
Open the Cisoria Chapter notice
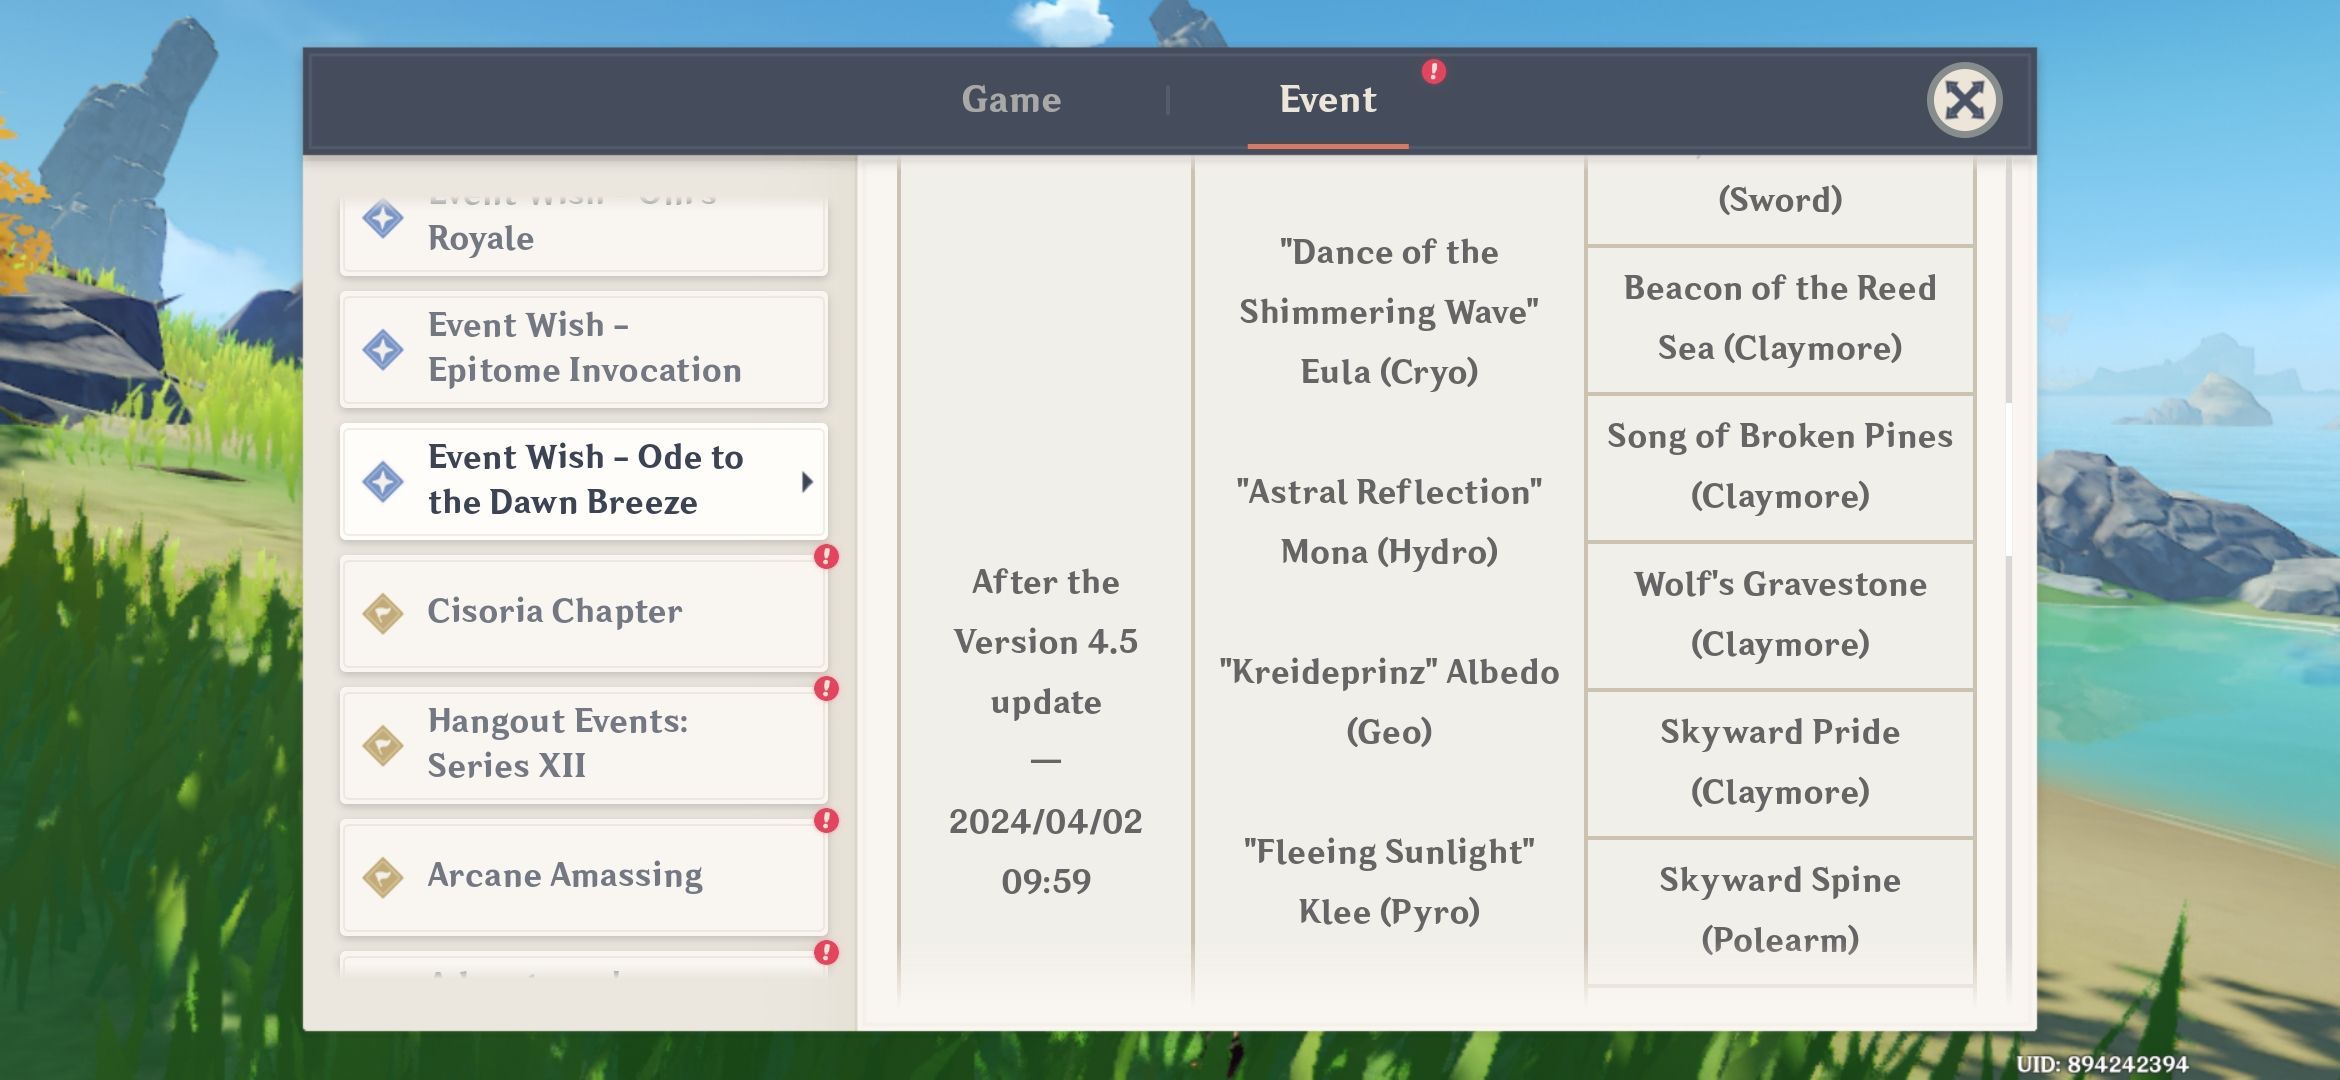coord(584,612)
